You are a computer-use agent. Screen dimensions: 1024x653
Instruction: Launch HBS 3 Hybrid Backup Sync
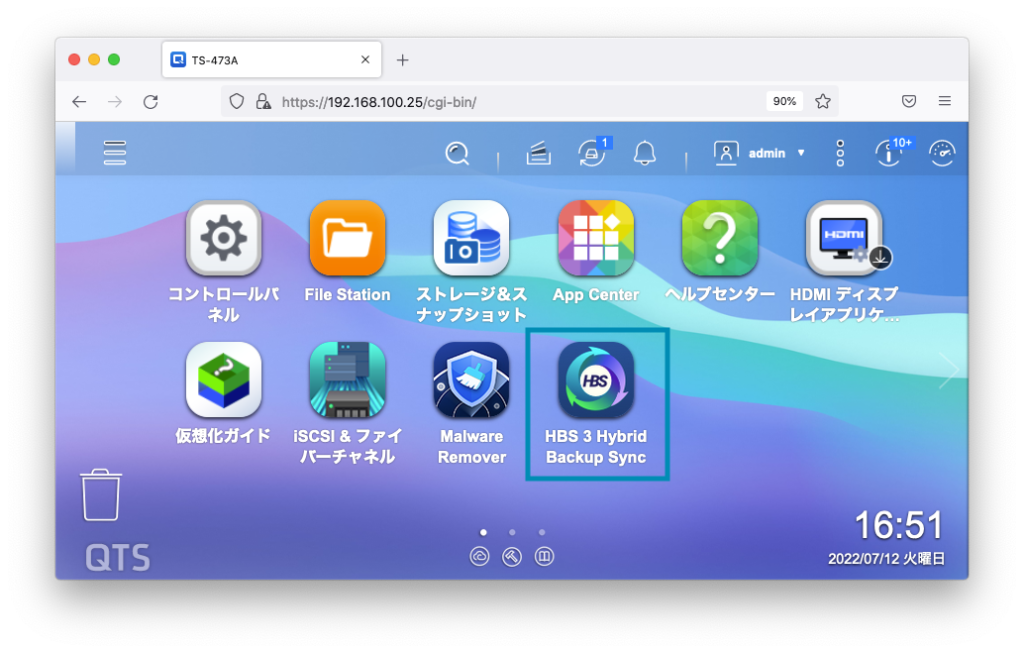[596, 380]
